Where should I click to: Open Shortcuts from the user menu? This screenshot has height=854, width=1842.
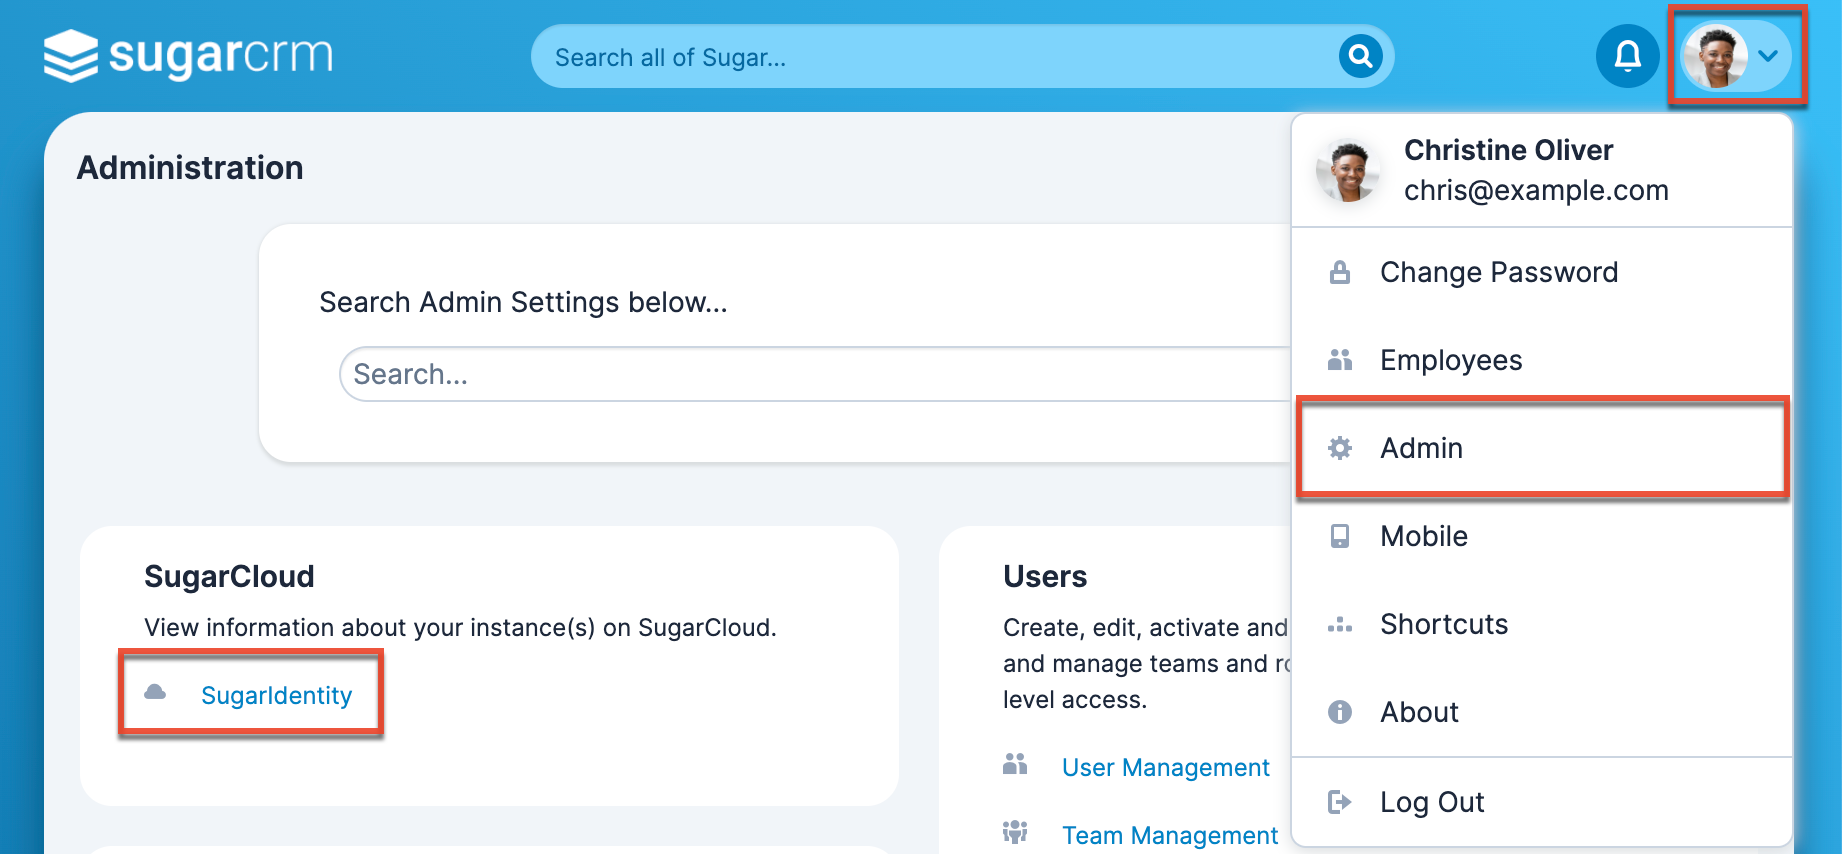coord(1542,624)
